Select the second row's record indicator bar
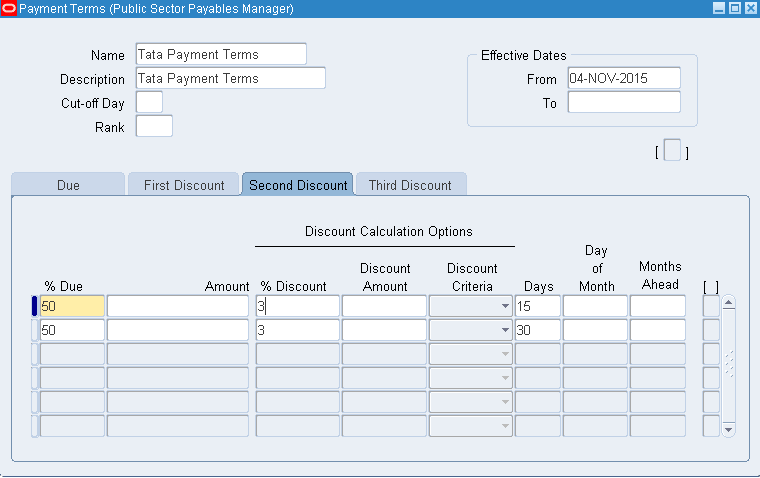This screenshot has height=478, width=760. 35,330
